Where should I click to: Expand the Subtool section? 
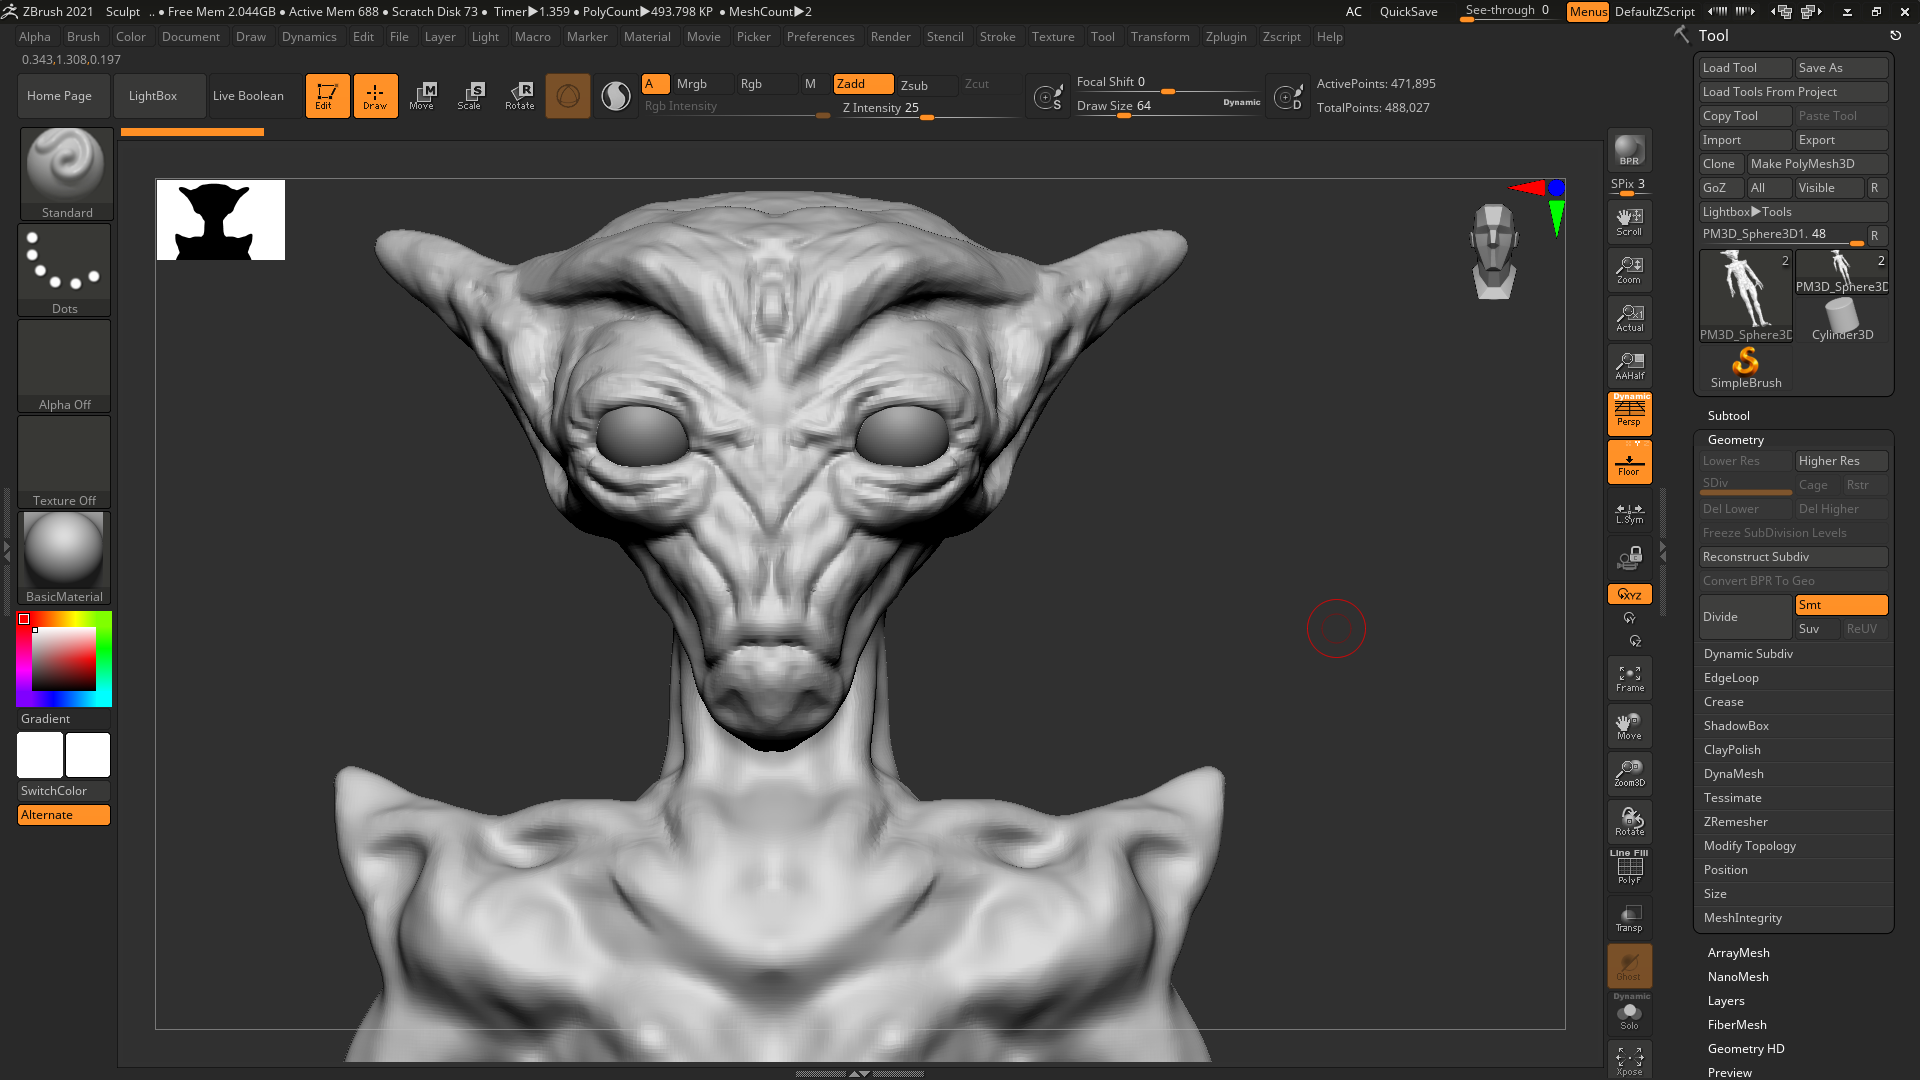(x=1729, y=416)
